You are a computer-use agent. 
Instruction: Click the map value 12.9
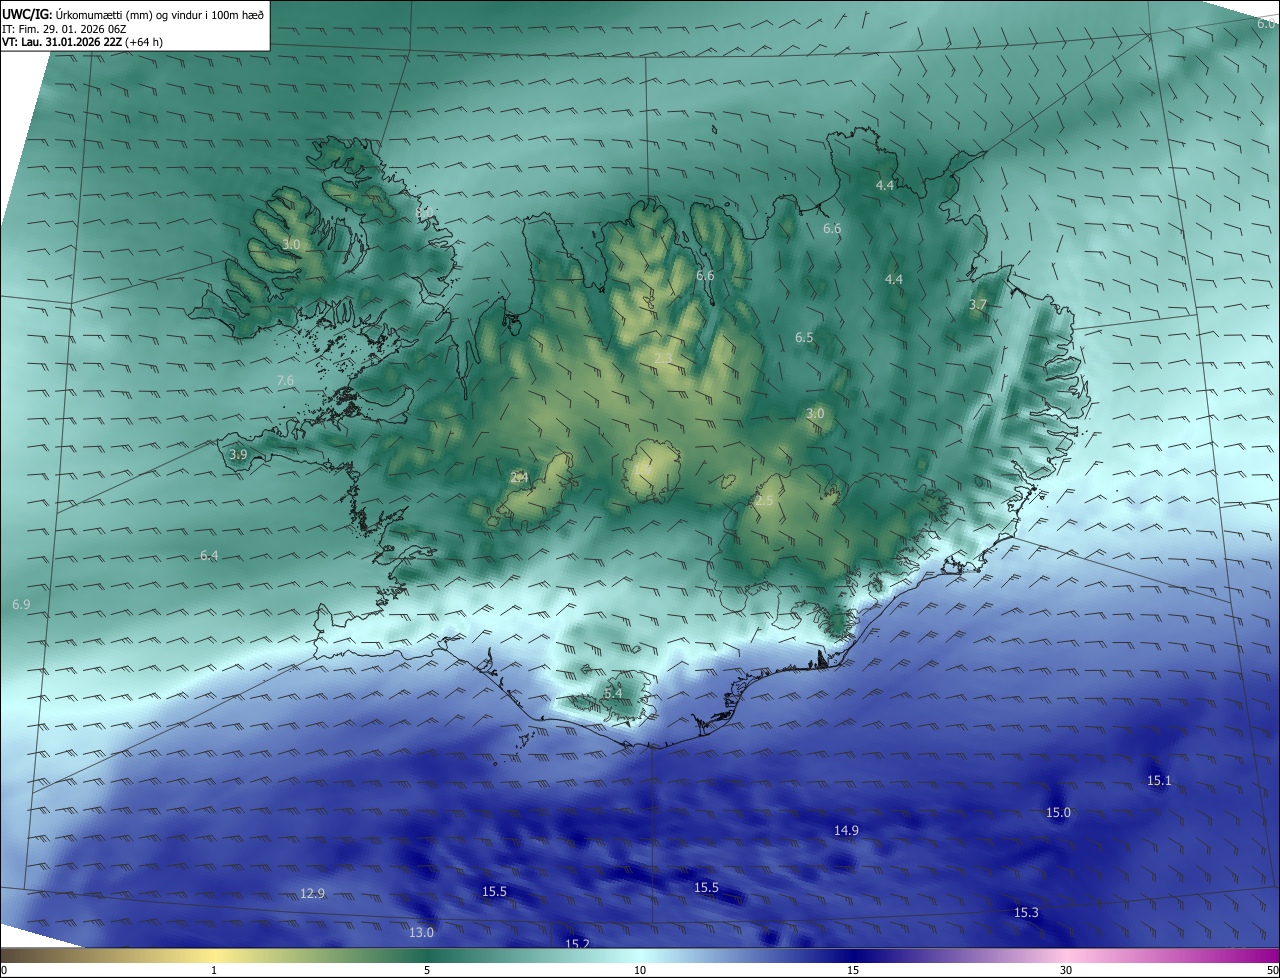[313, 893]
